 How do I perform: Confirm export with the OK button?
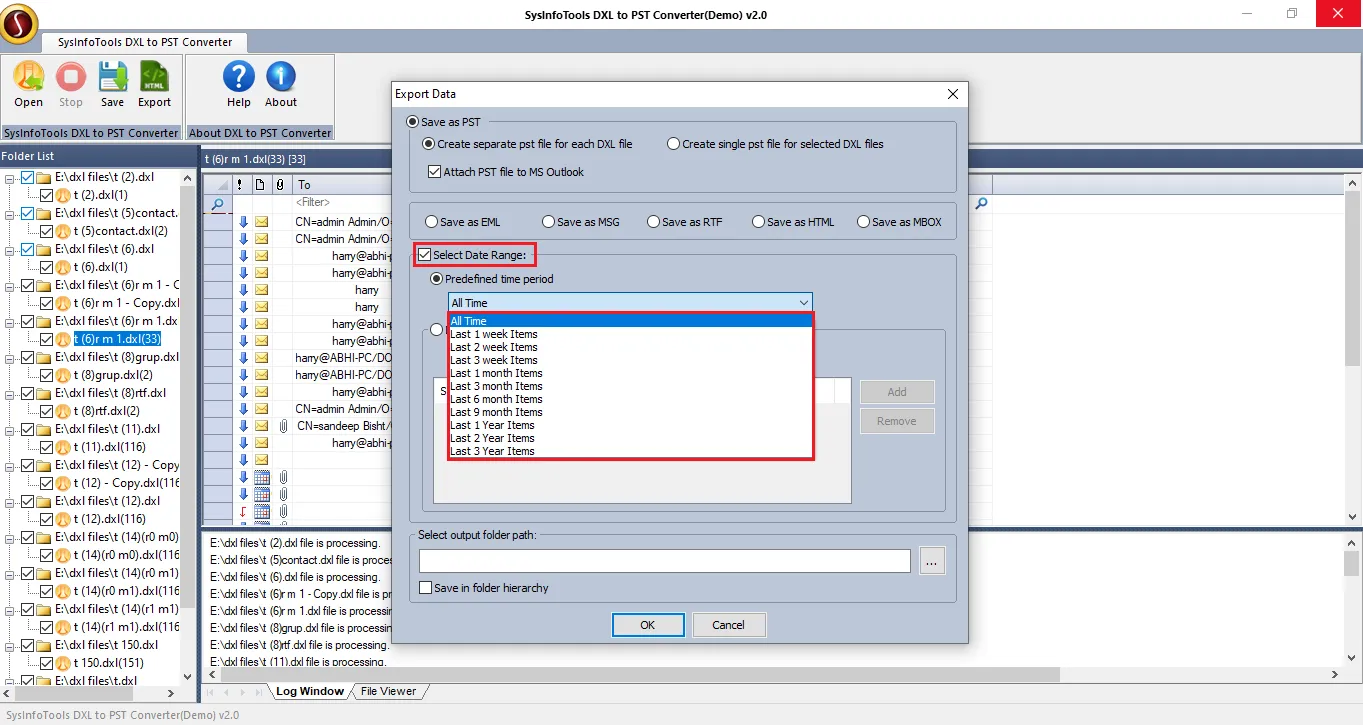[x=647, y=625]
